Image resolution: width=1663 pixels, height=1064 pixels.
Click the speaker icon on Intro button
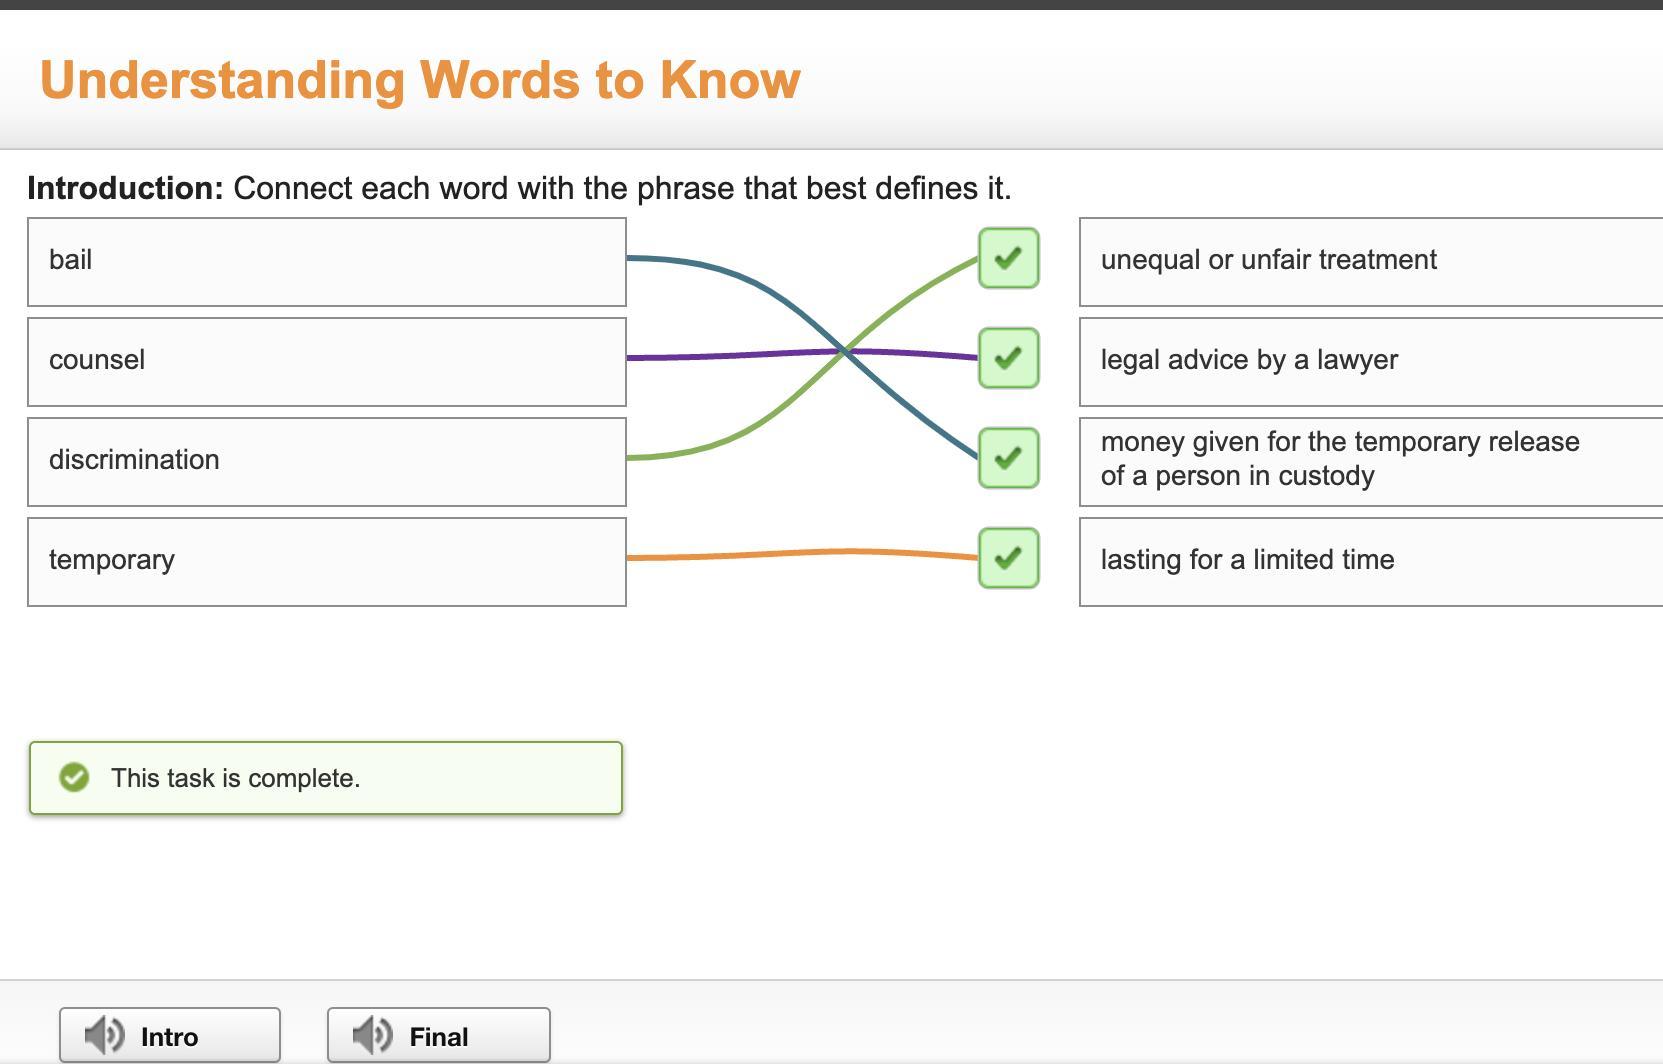104,1035
